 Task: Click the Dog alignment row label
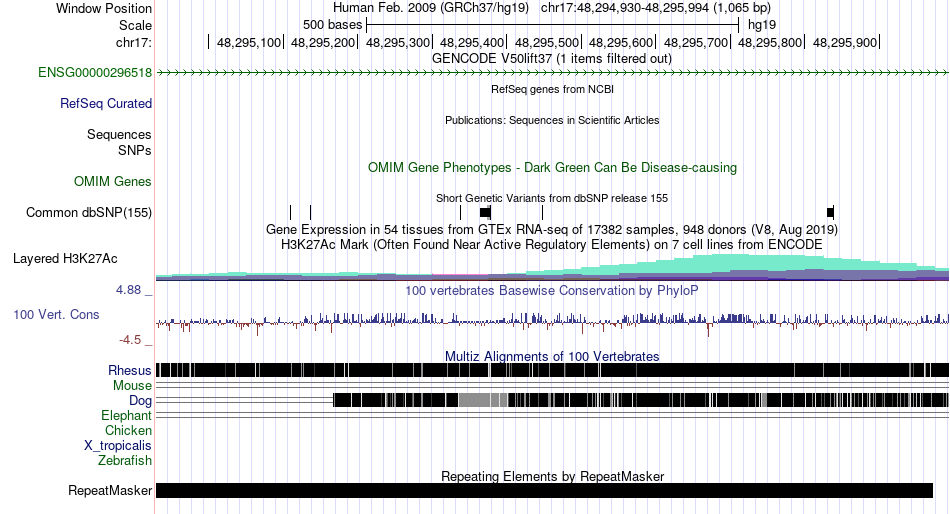coord(140,401)
